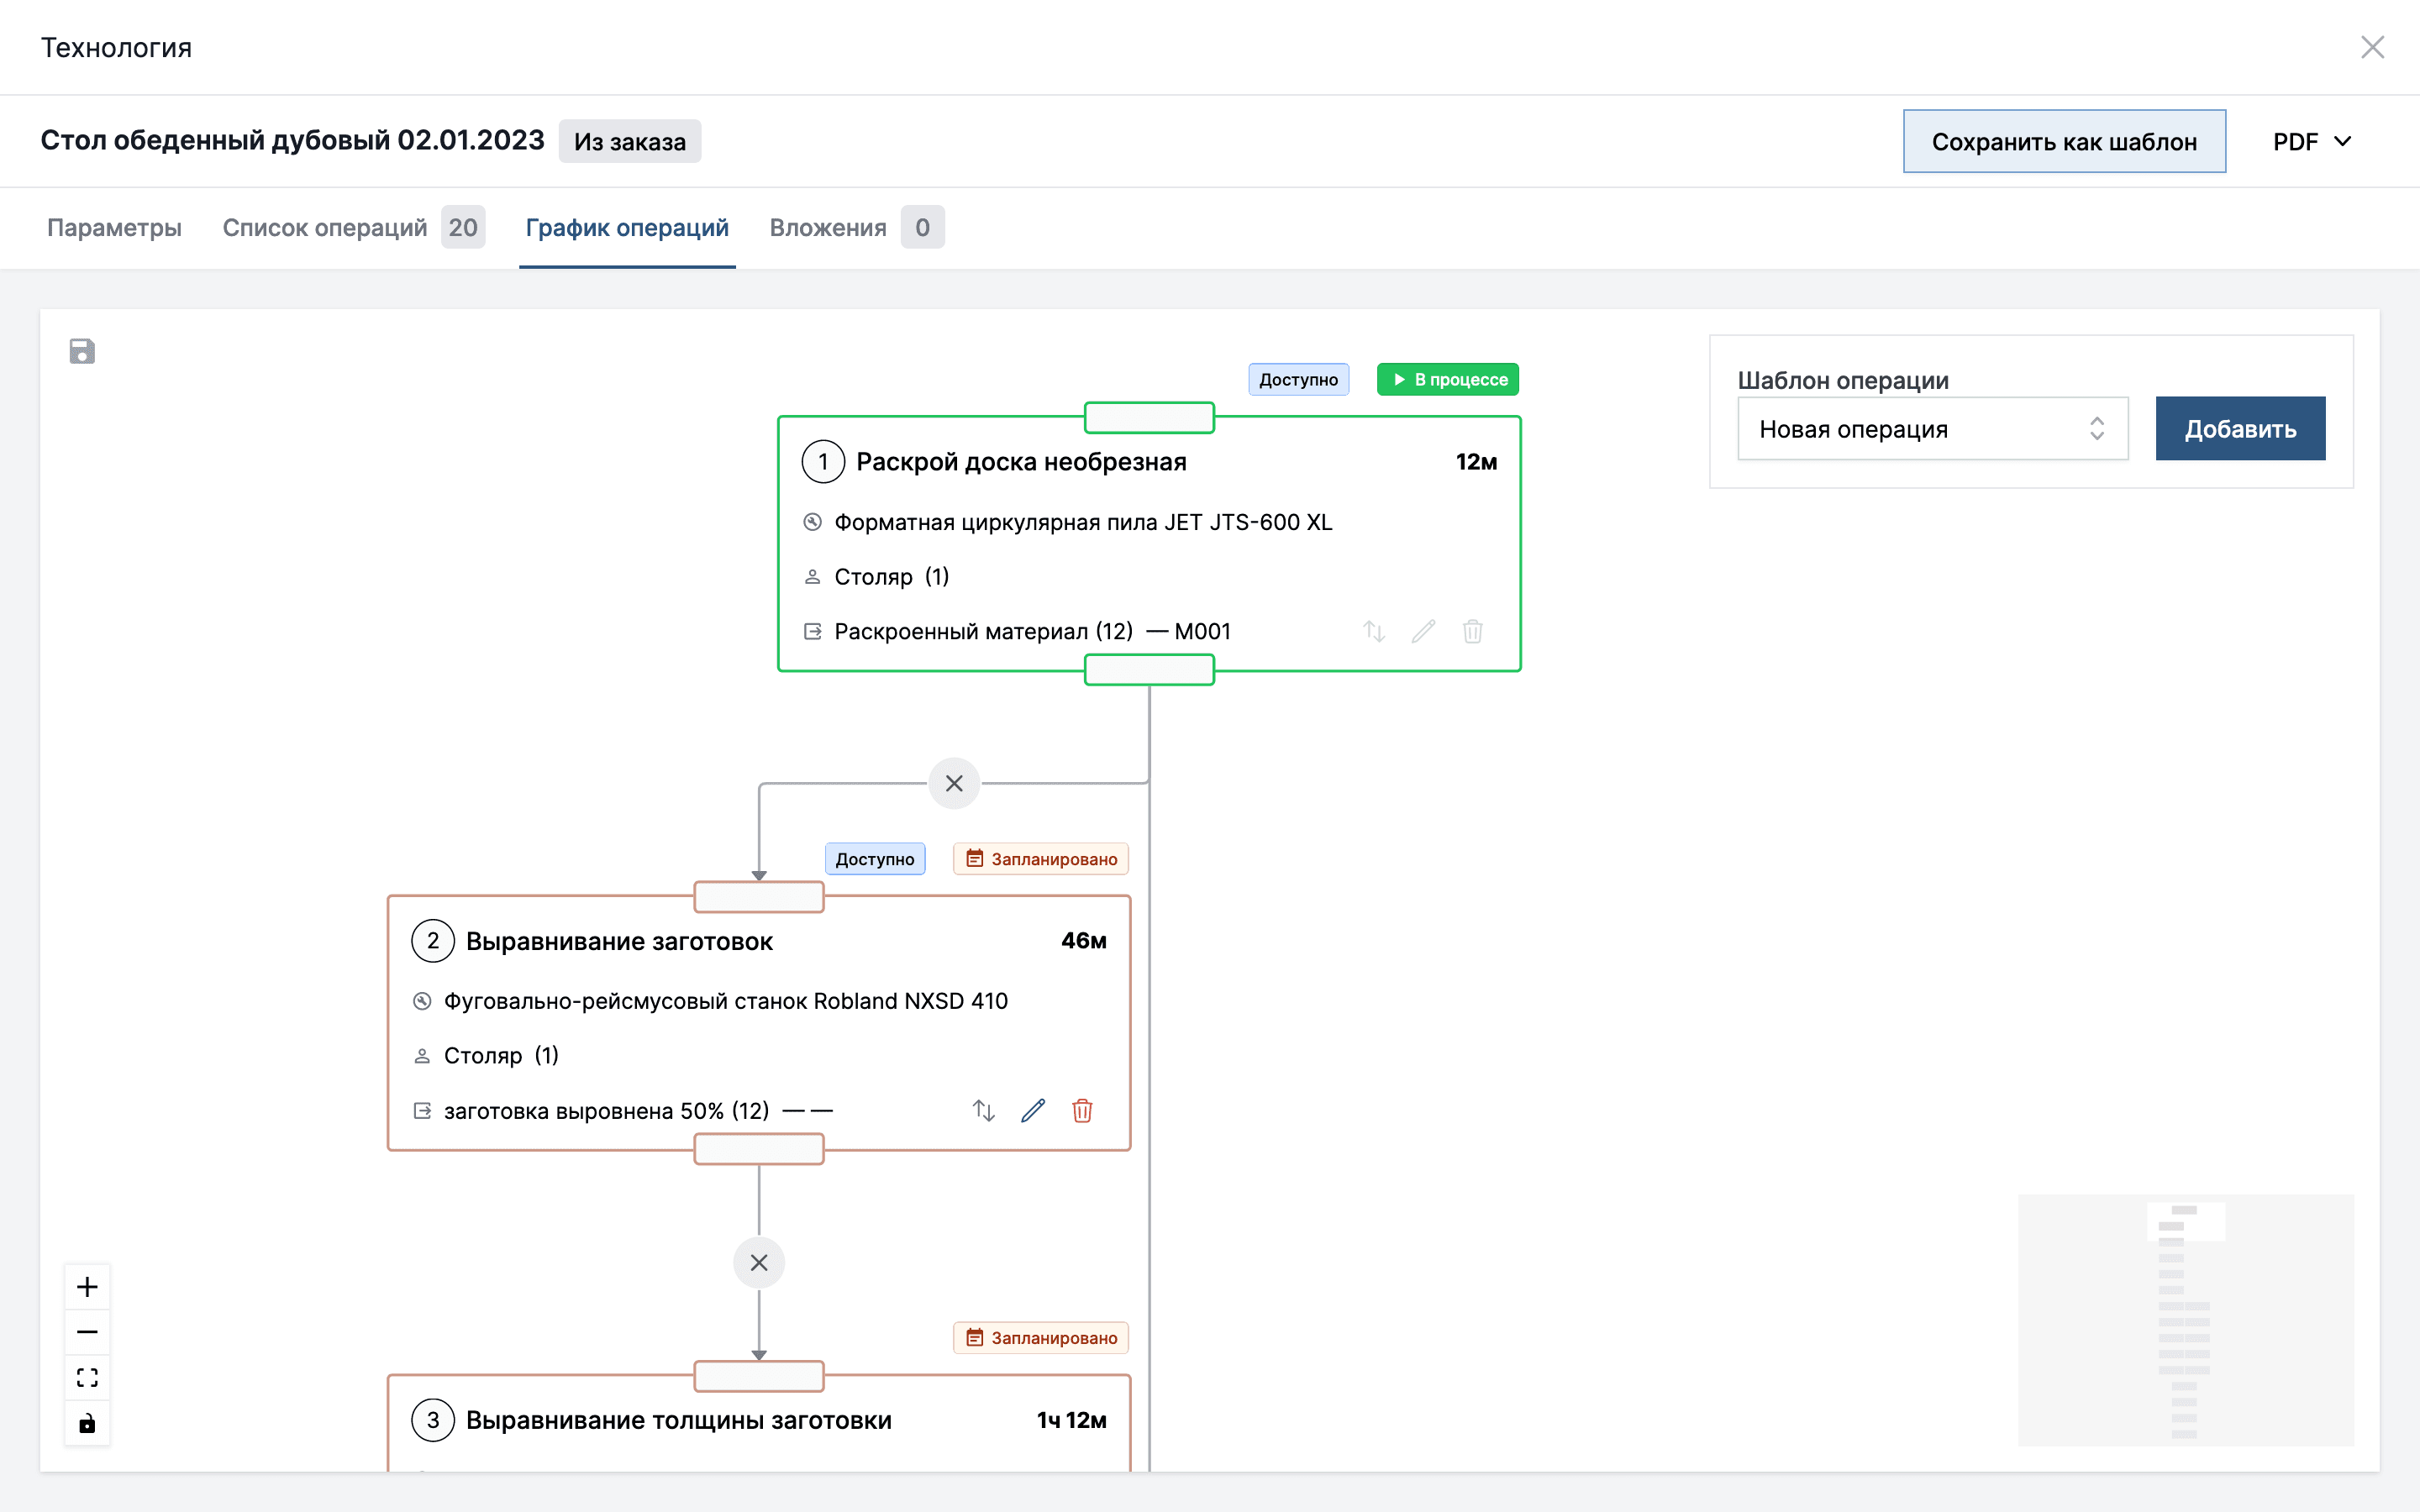Delete operation «Выравнивание заготовок» via trash icon
This screenshot has height=1512, width=2420.
pos(1083,1110)
